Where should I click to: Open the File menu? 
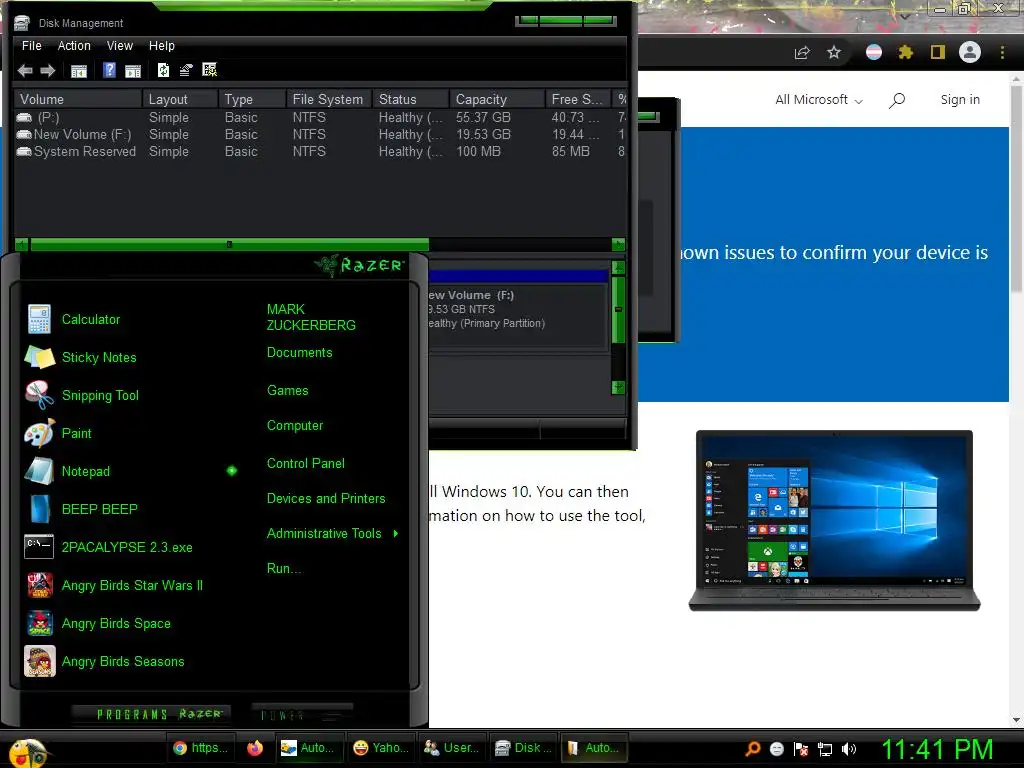point(31,46)
